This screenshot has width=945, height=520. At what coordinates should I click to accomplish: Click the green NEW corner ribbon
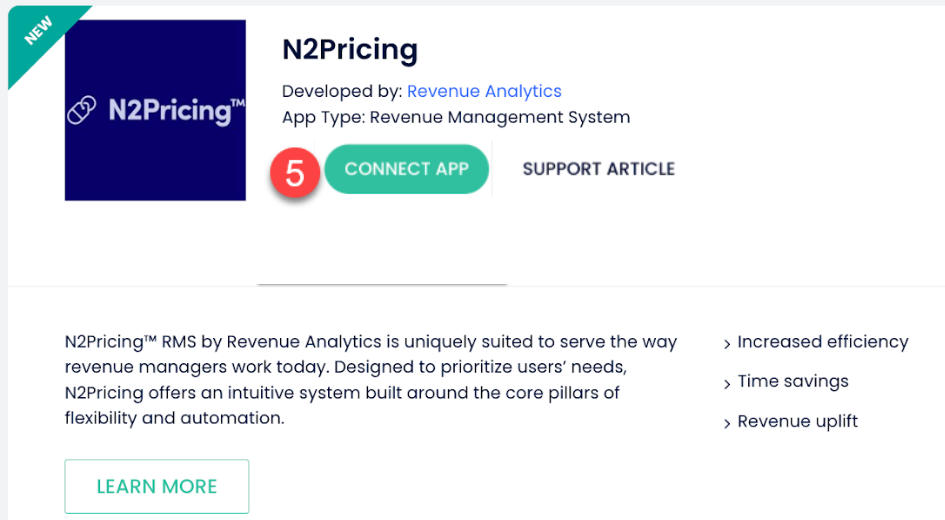pos(39,33)
